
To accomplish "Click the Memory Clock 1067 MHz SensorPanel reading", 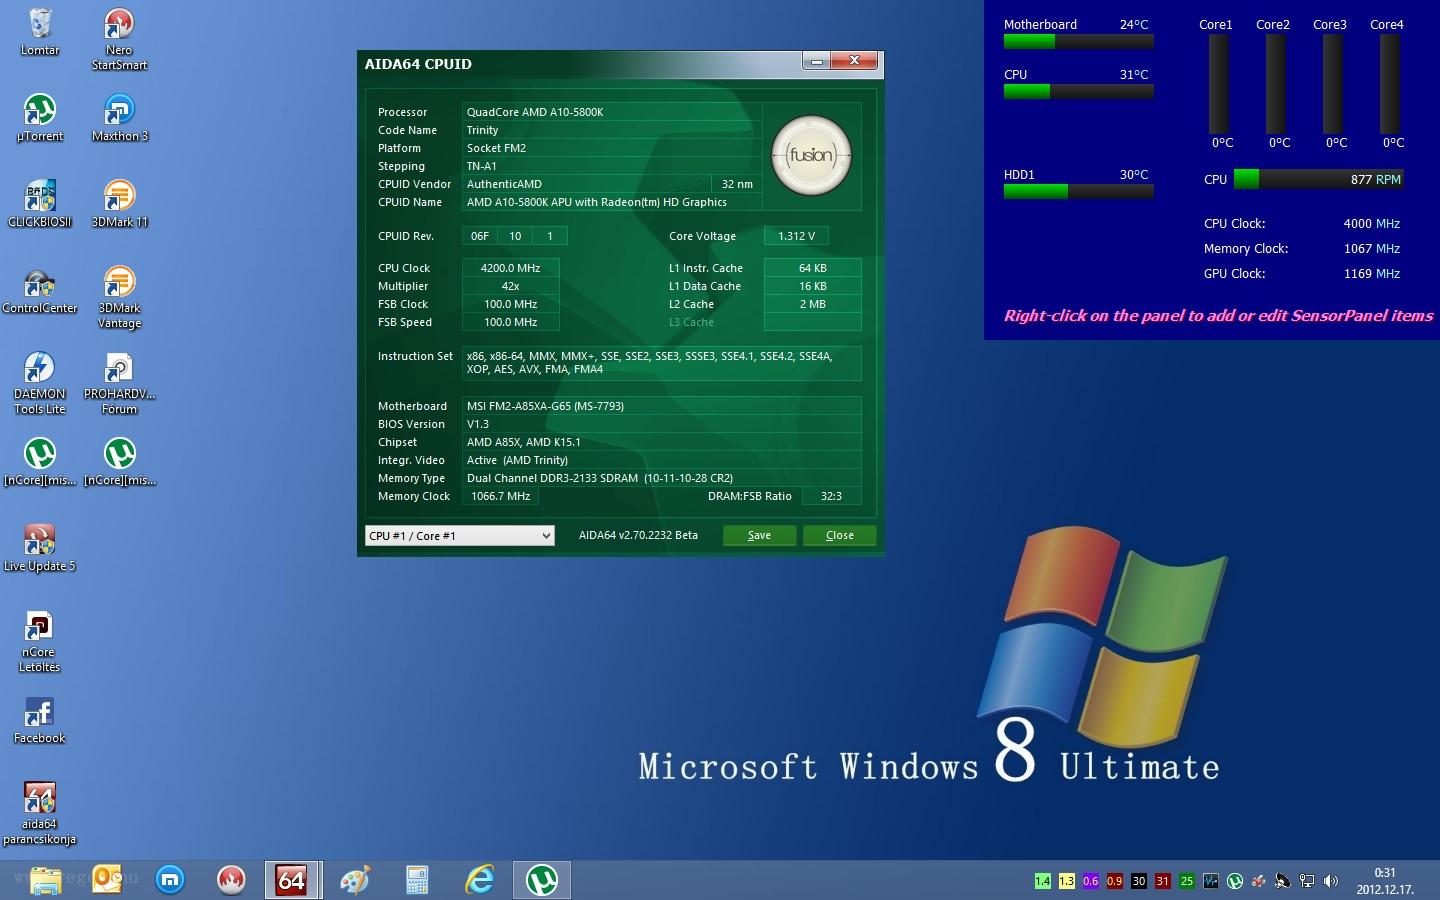I will click(1371, 248).
